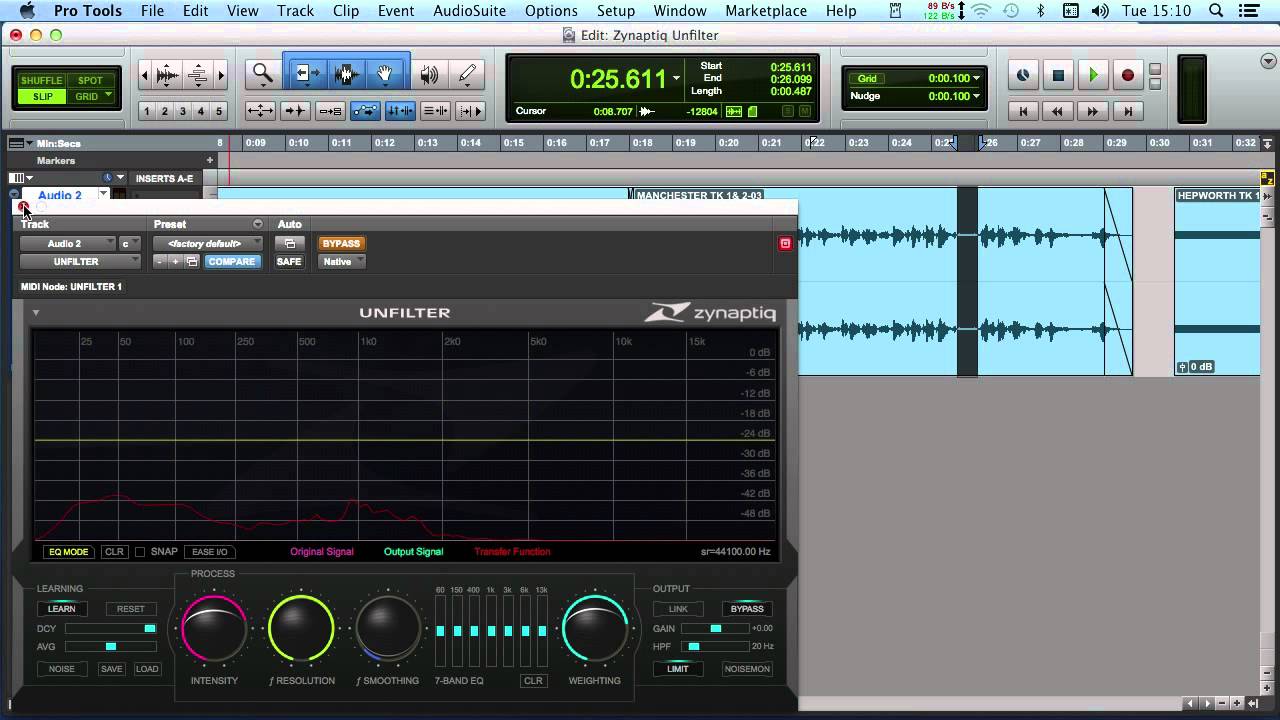Viewport: 1280px width, 720px height.
Task: Click horizontal zoom in arrow
Action: pyautogui.click(x=221, y=74)
